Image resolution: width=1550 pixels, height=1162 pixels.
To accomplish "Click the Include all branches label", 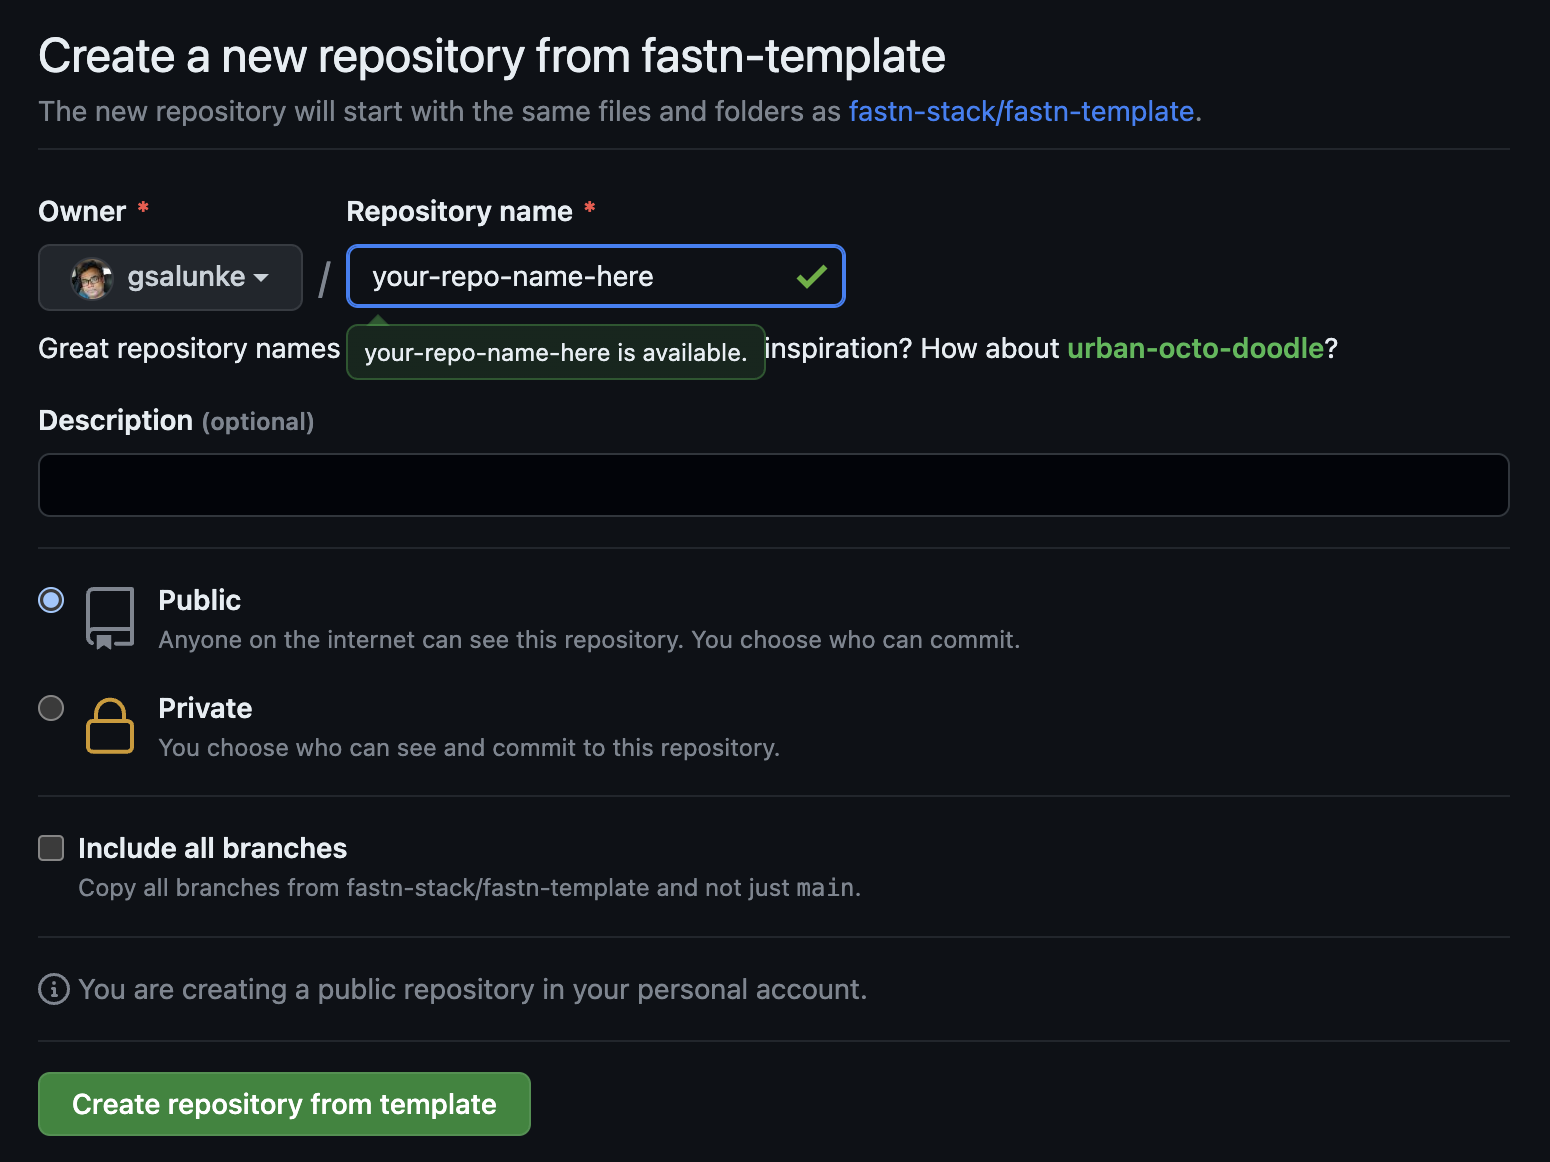I will 212,848.
